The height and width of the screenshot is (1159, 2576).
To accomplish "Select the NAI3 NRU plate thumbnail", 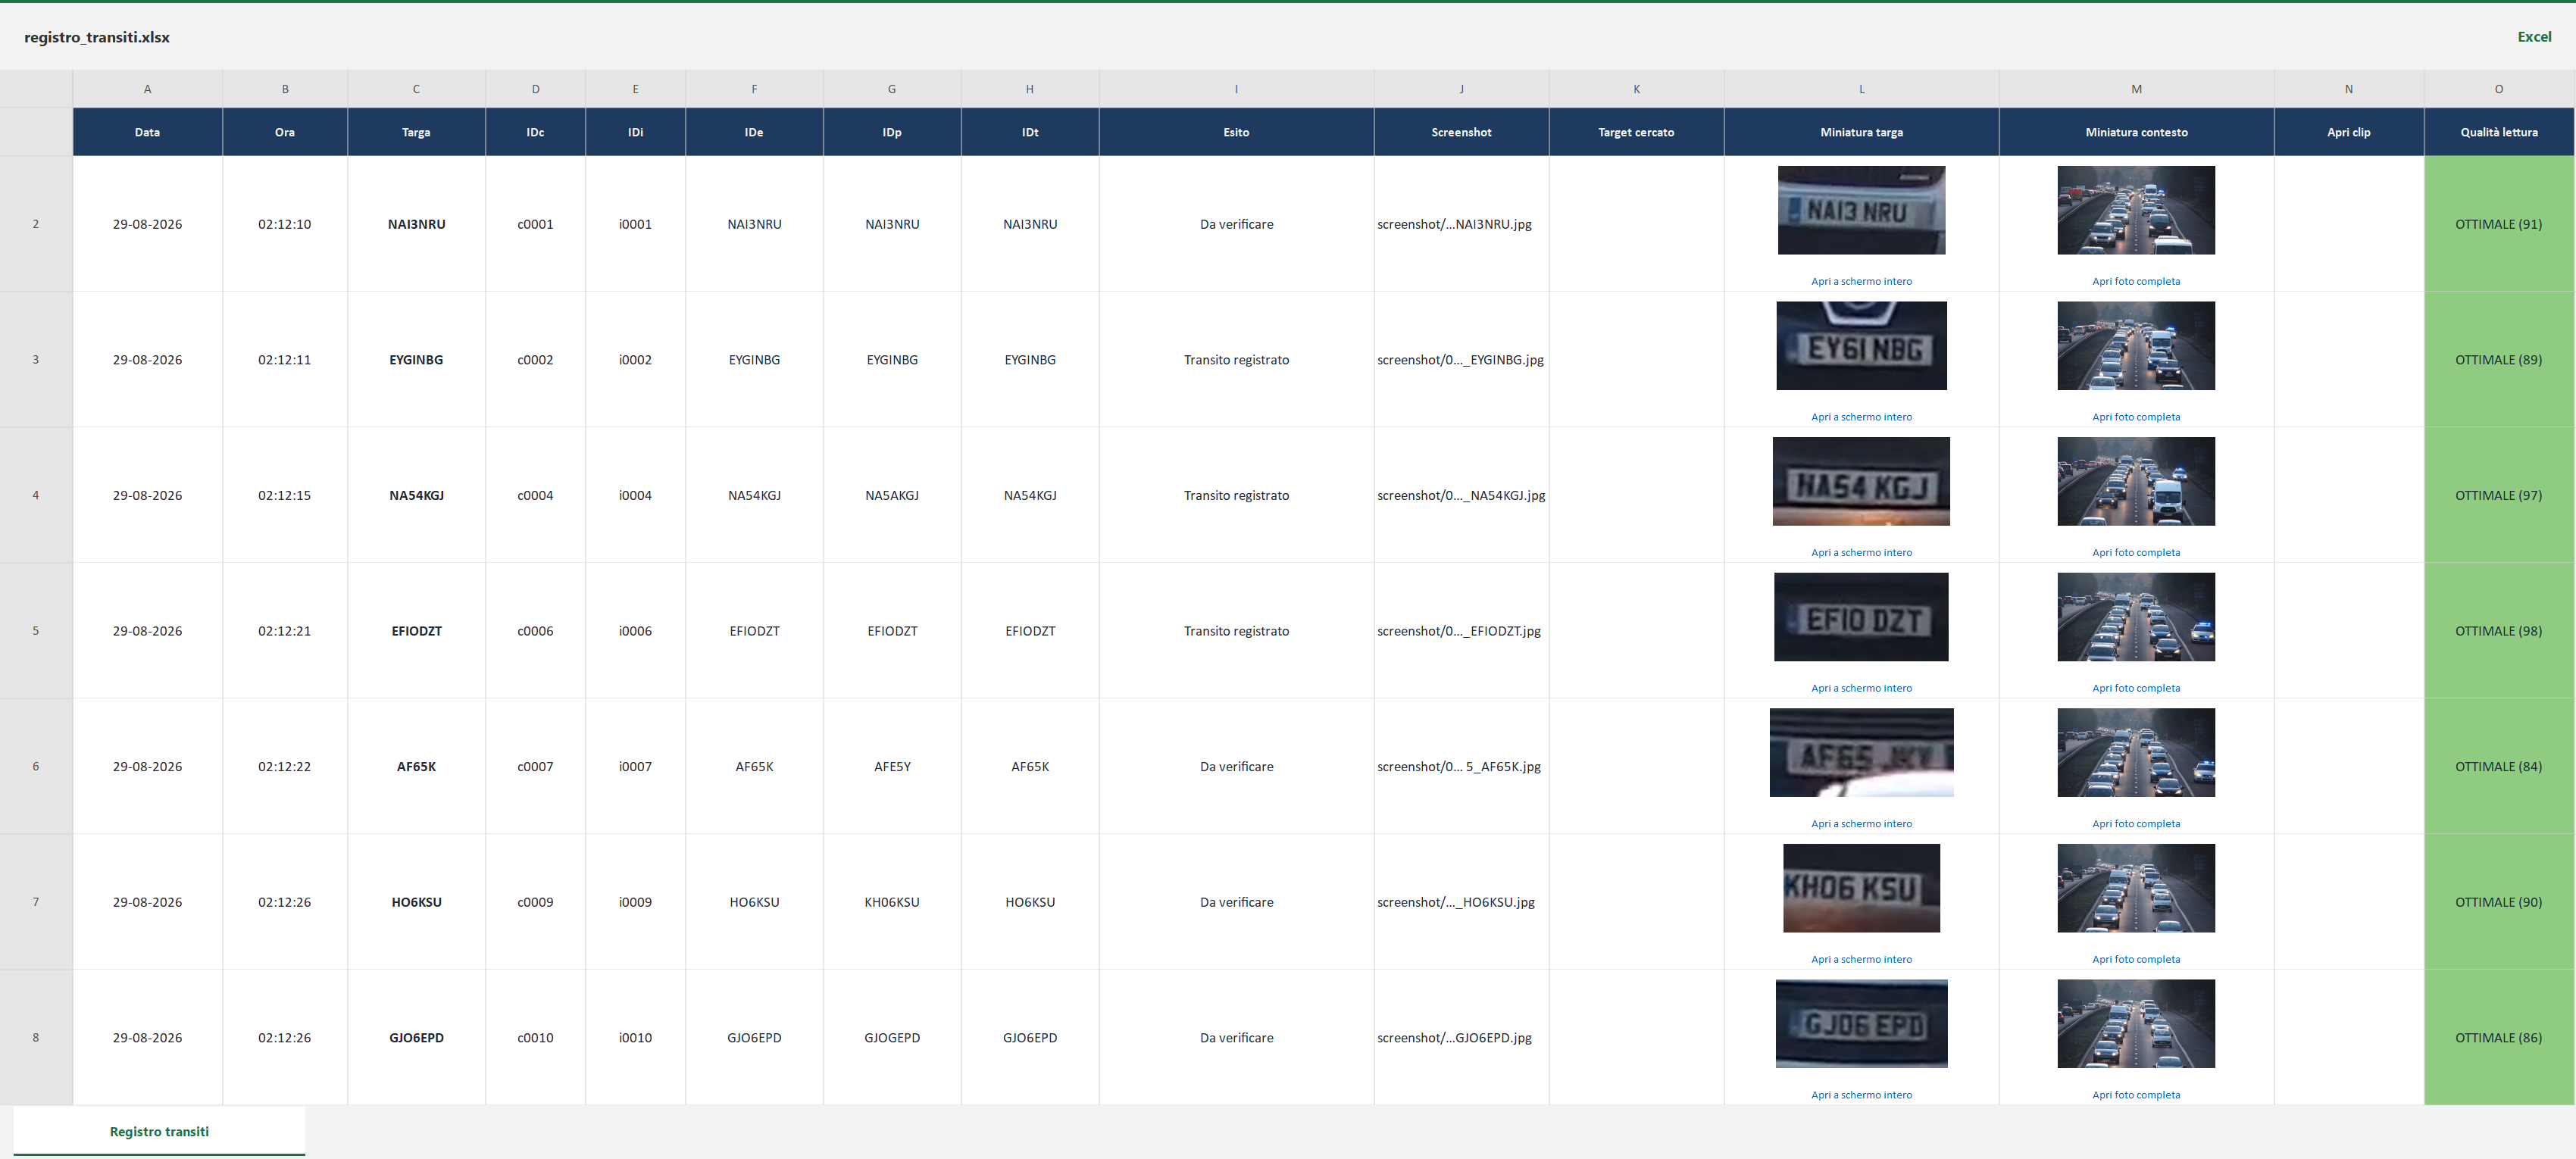I will [x=1861, y=210].
